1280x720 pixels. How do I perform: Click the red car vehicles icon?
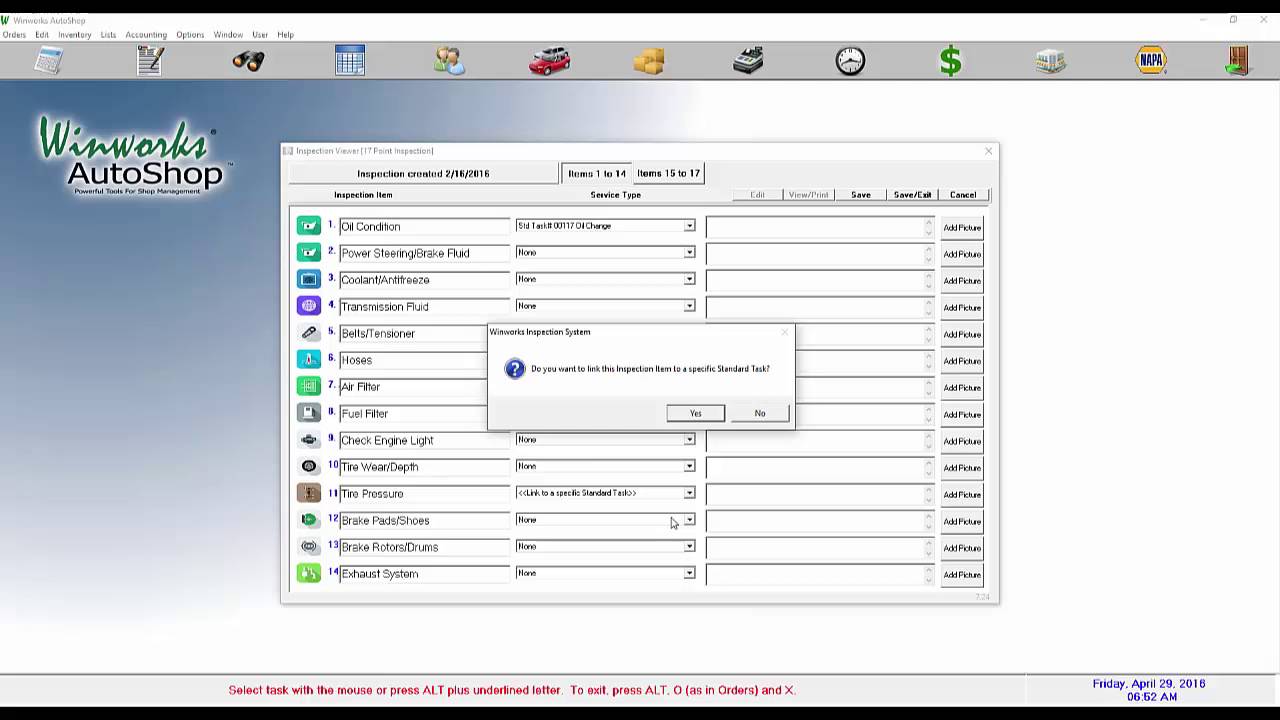549,61
